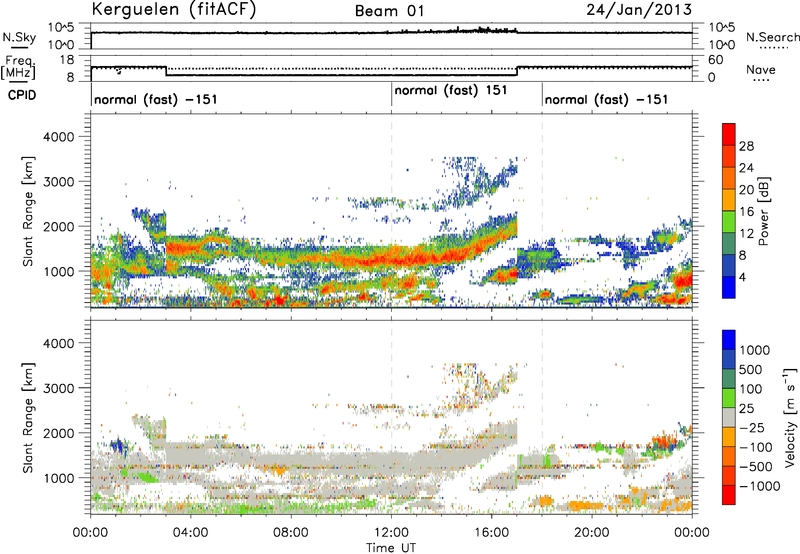Click the '08:00' time axis tick
The height and width of the screenshot is (554, 800).
(291, 533)
